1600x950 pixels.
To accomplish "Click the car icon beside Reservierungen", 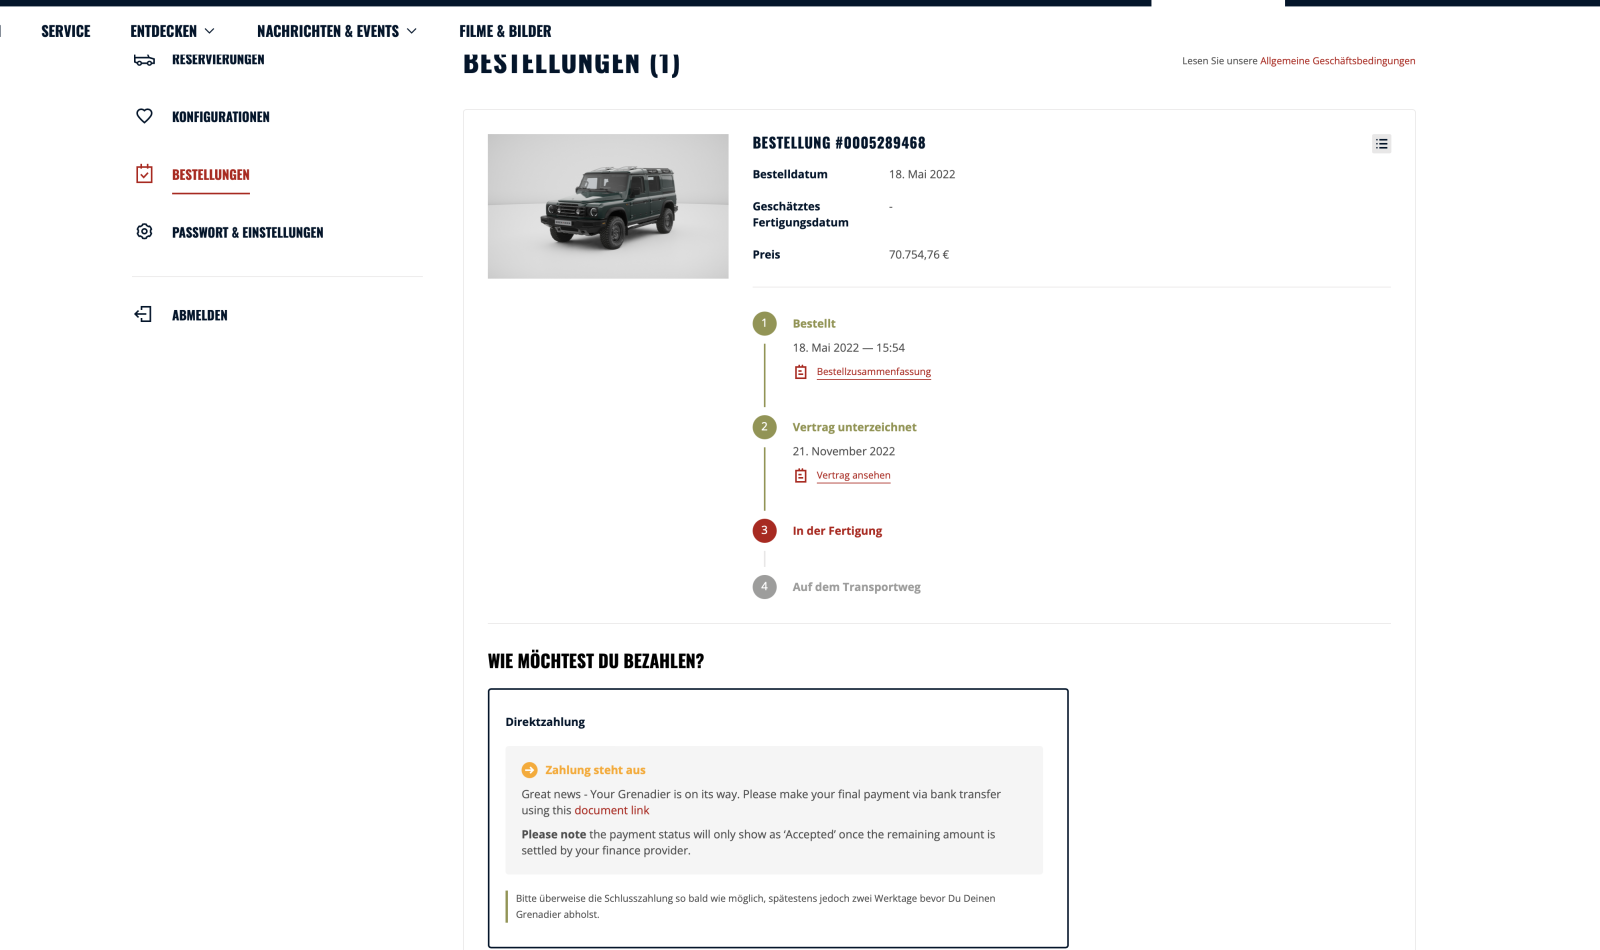I will [144, 60].
